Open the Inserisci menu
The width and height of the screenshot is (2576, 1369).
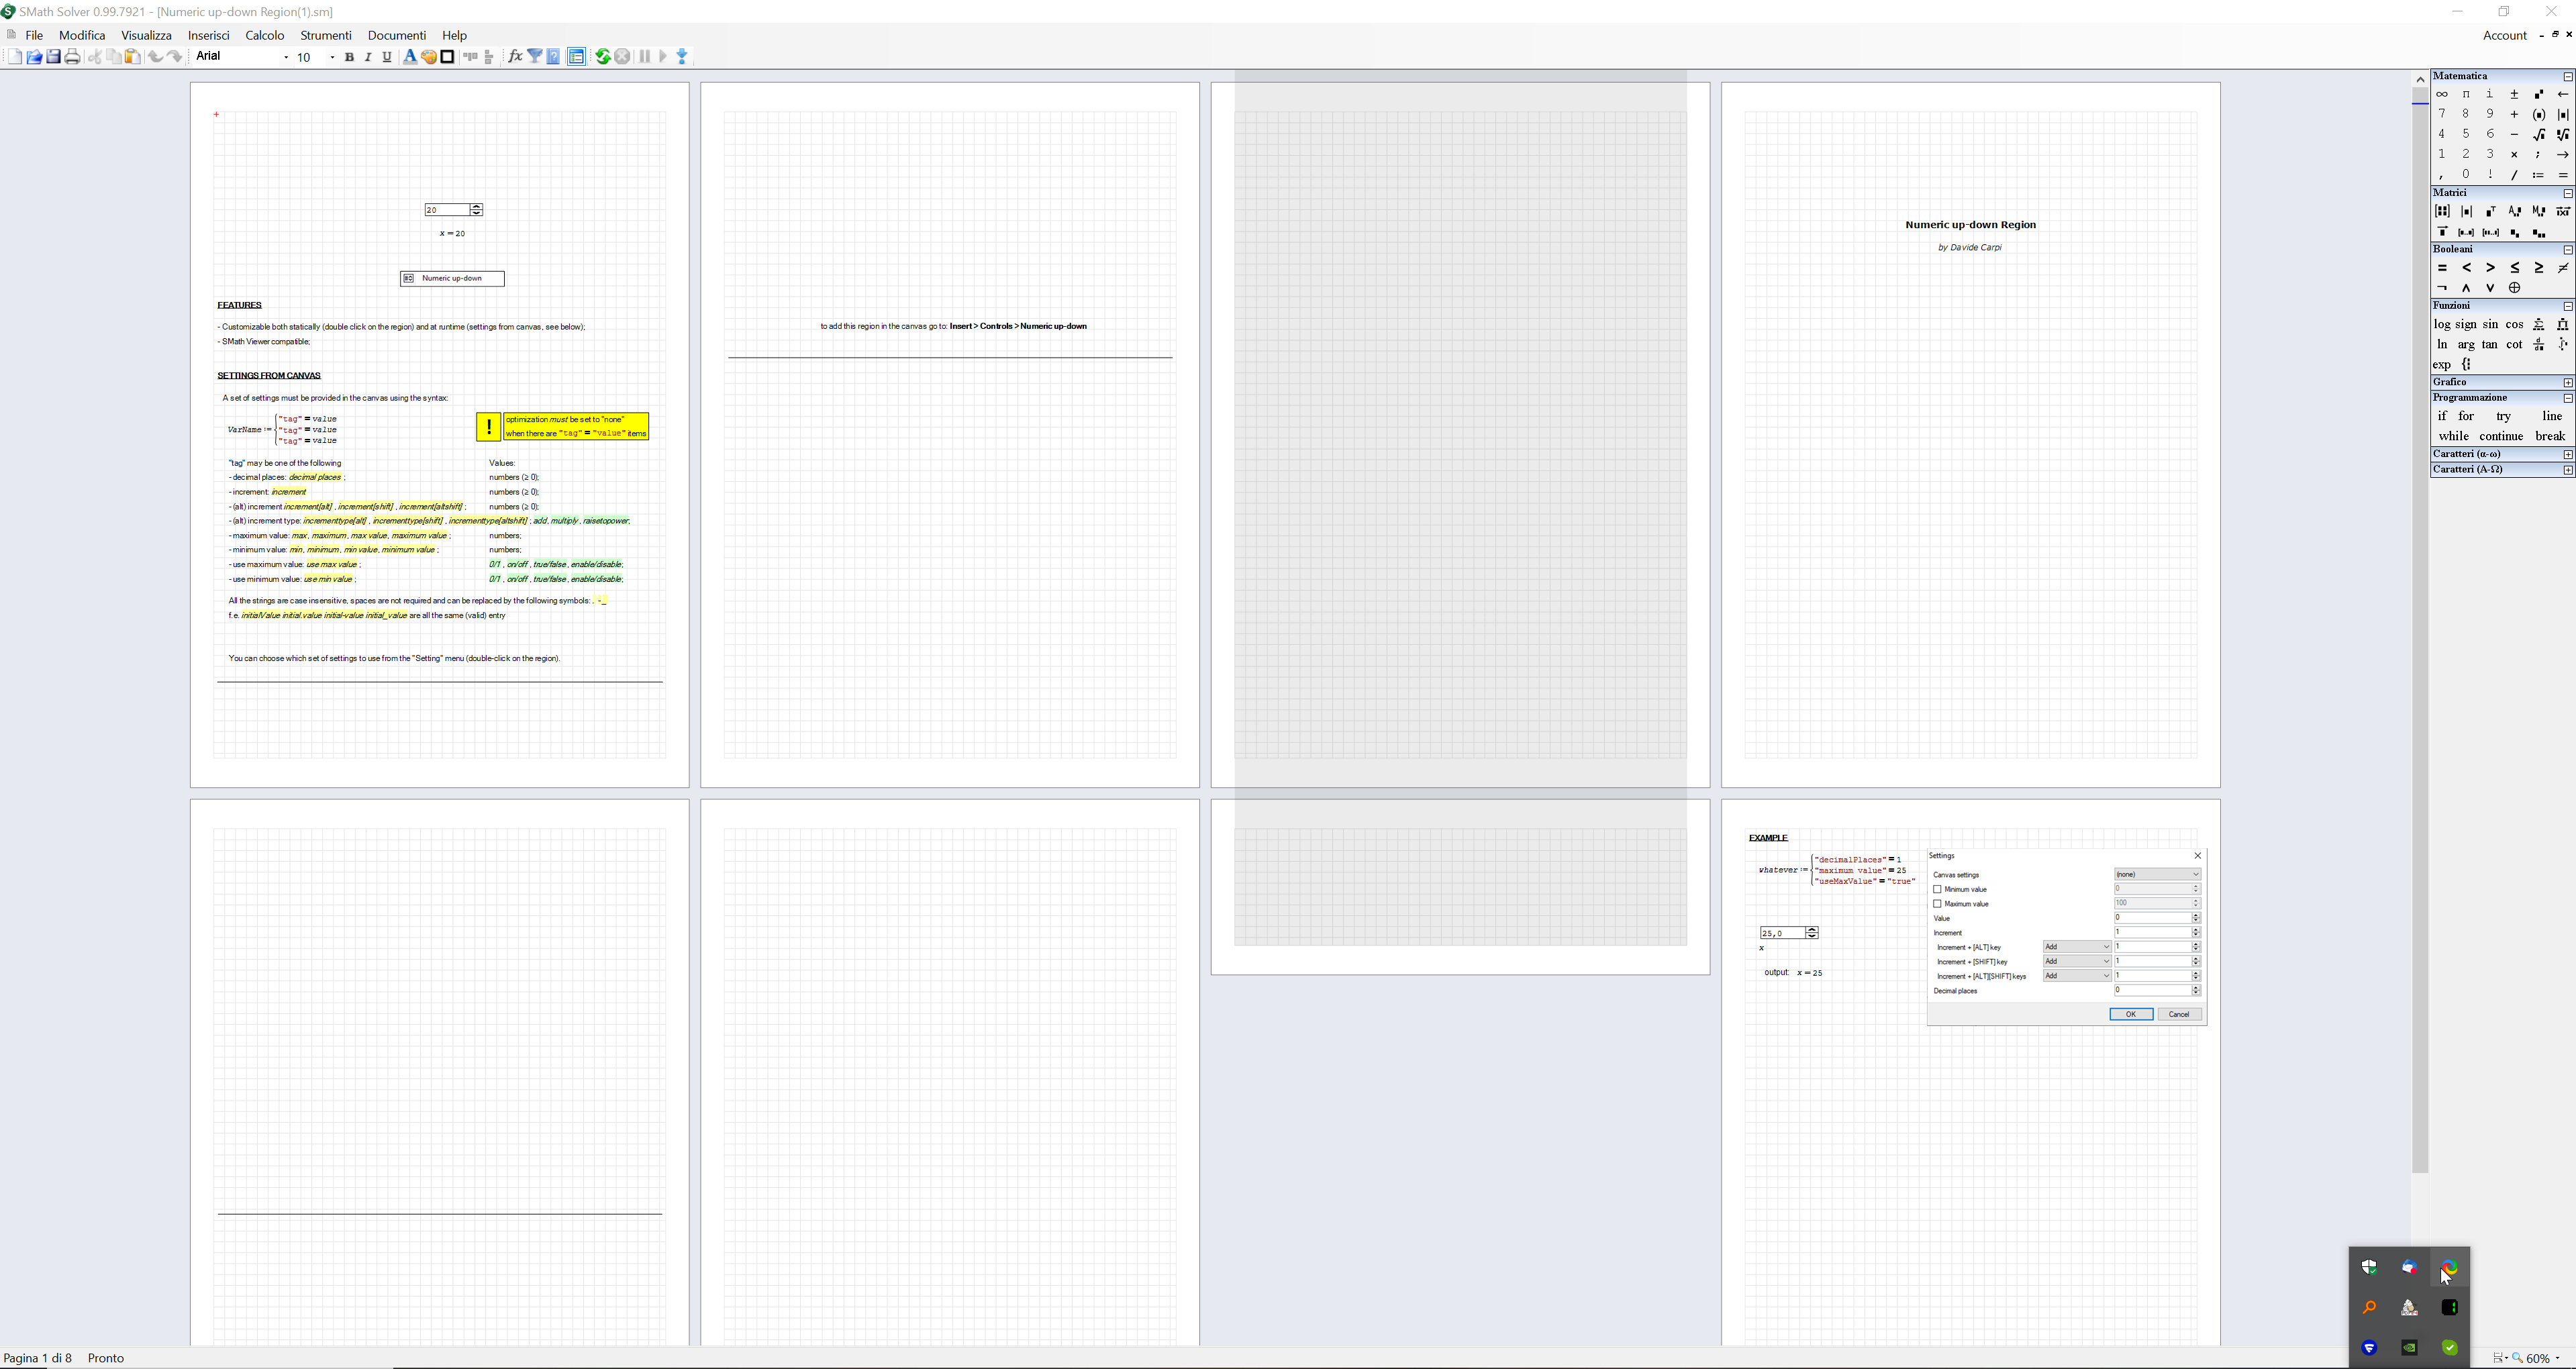[208, 35]
